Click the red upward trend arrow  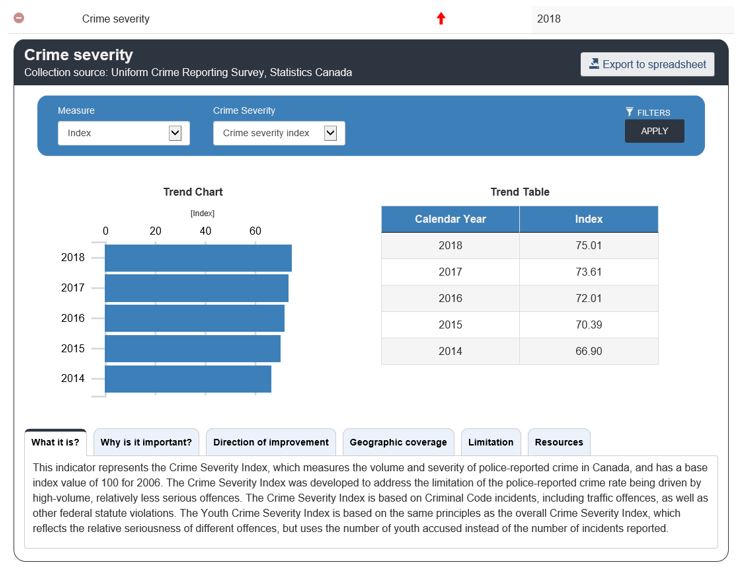point(441,19)
